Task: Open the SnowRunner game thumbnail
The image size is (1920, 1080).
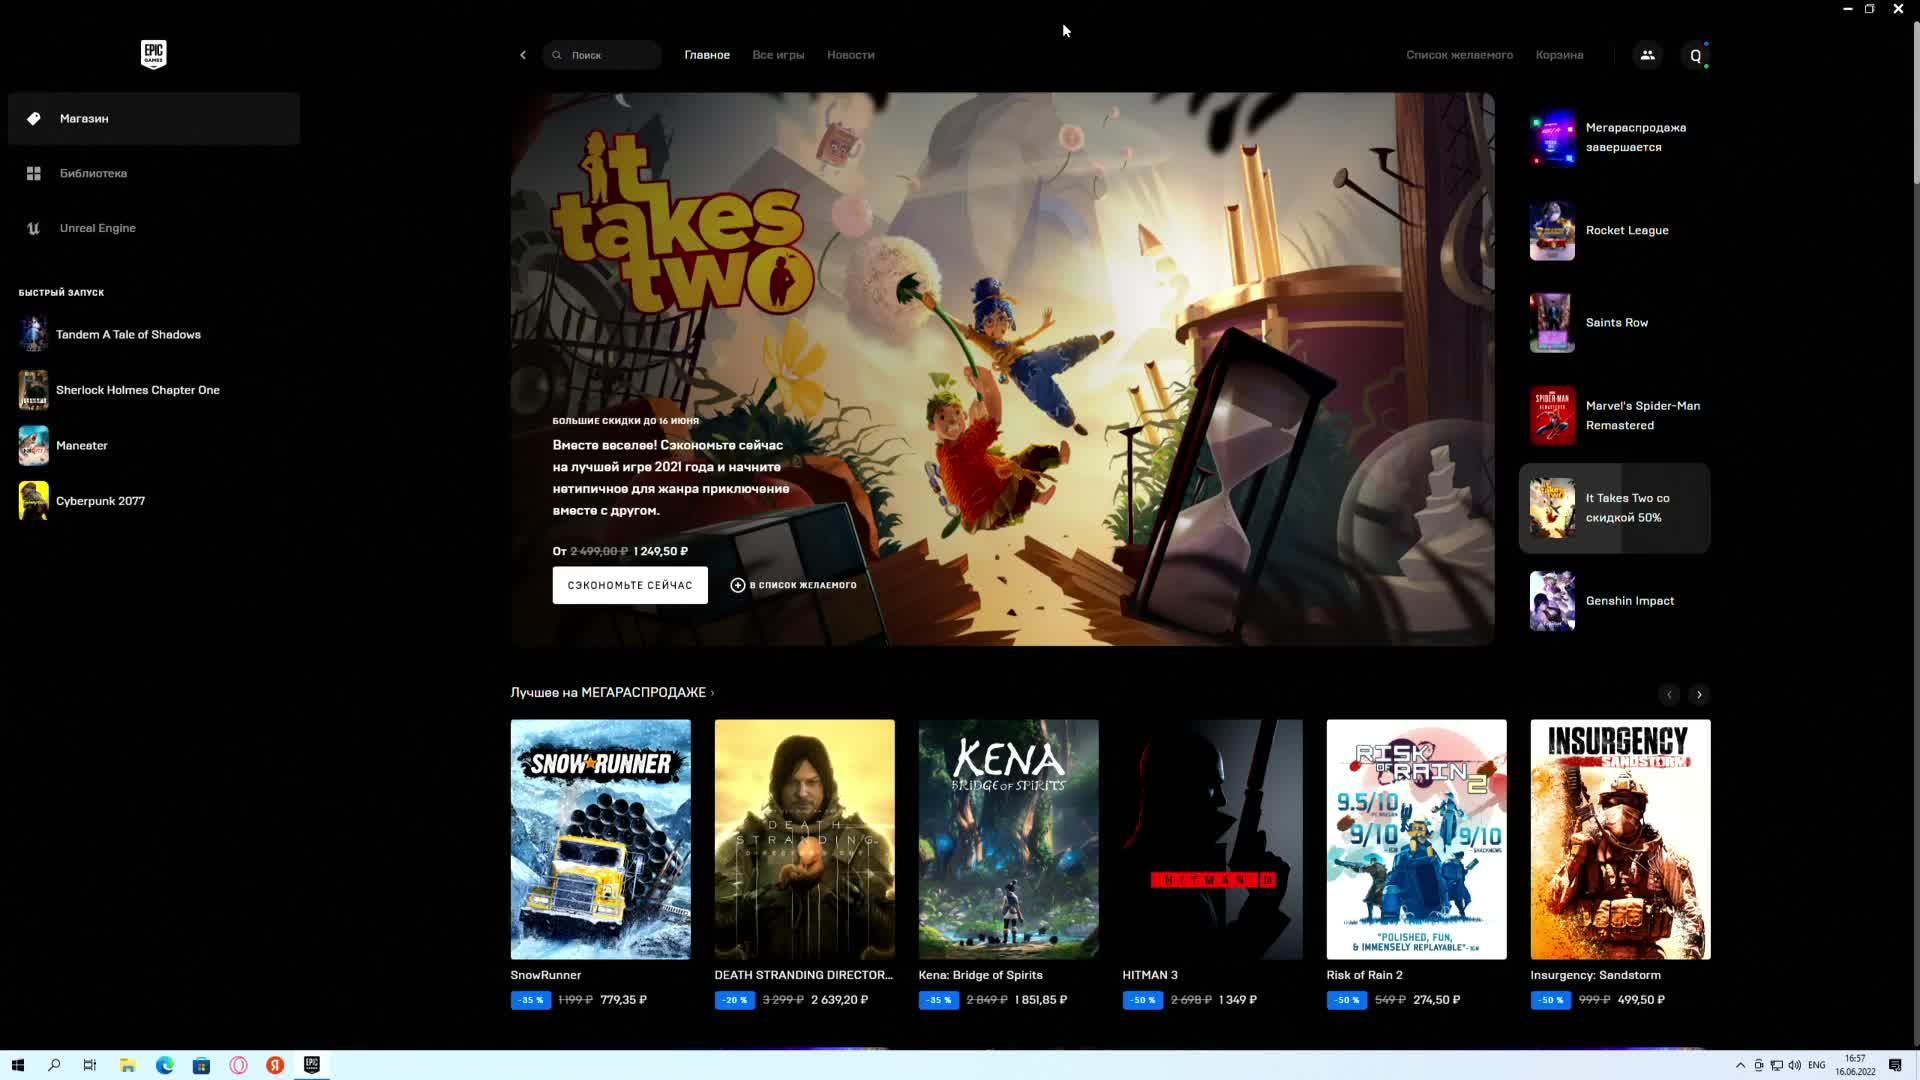Action: tap(600, 839)
